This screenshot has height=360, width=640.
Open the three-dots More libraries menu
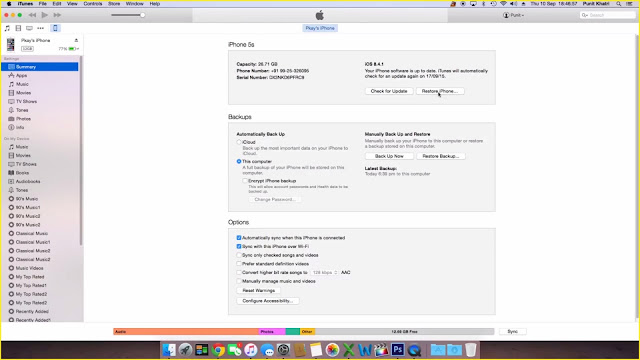click(40, 28)
